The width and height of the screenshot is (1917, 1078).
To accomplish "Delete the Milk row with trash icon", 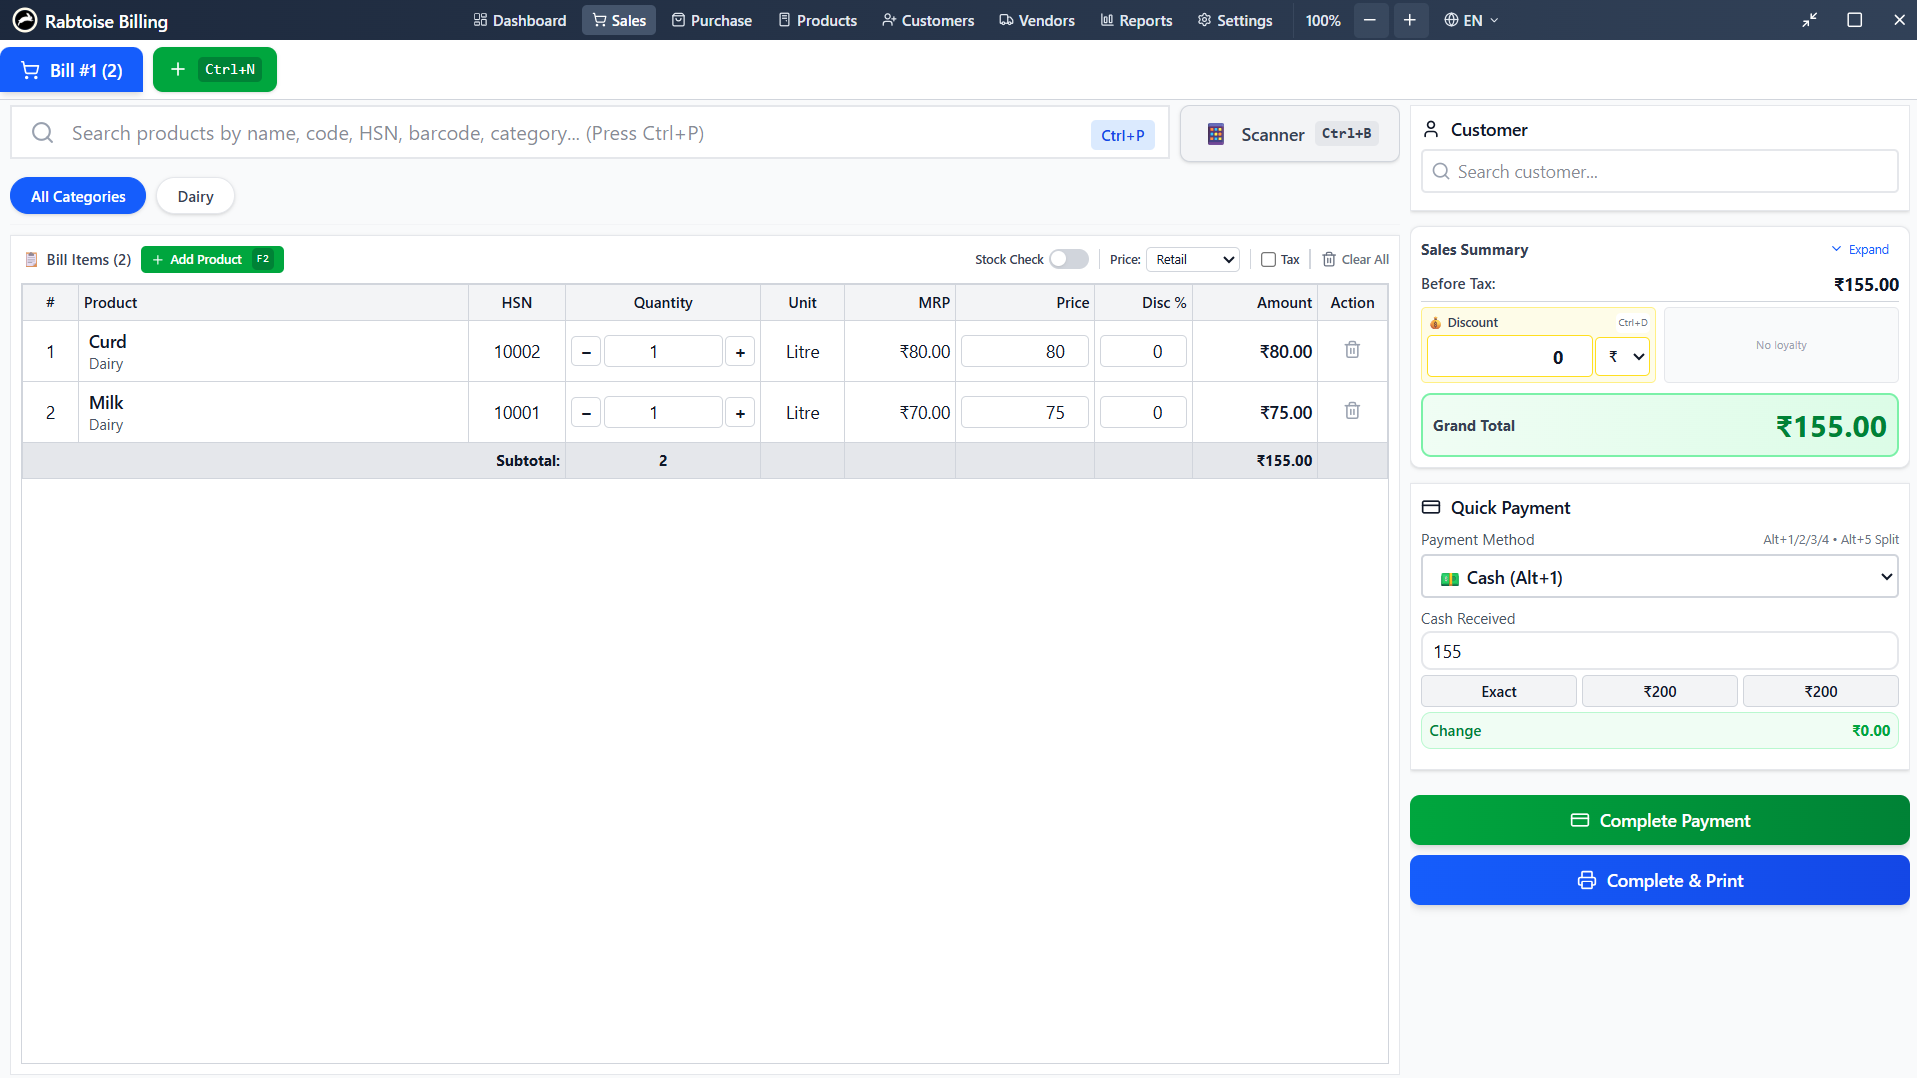I will pos(1352,411).
